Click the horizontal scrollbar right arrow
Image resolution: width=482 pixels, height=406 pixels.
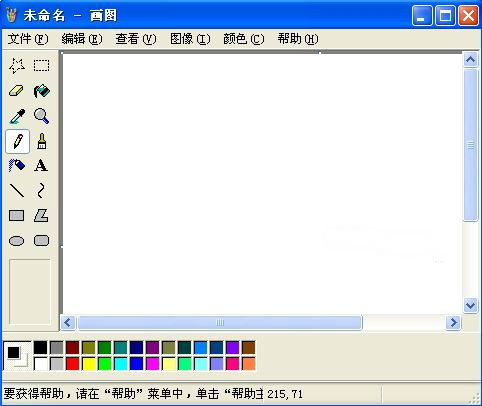point(453,323)
